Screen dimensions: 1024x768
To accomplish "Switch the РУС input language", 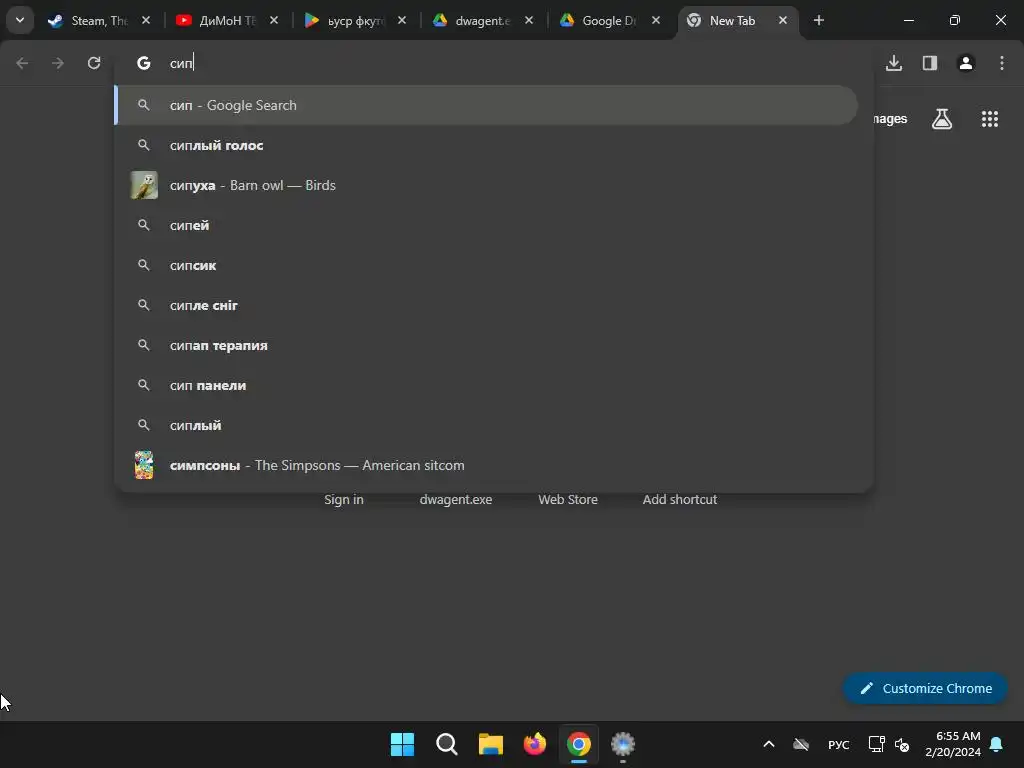I will coord(839,744).
